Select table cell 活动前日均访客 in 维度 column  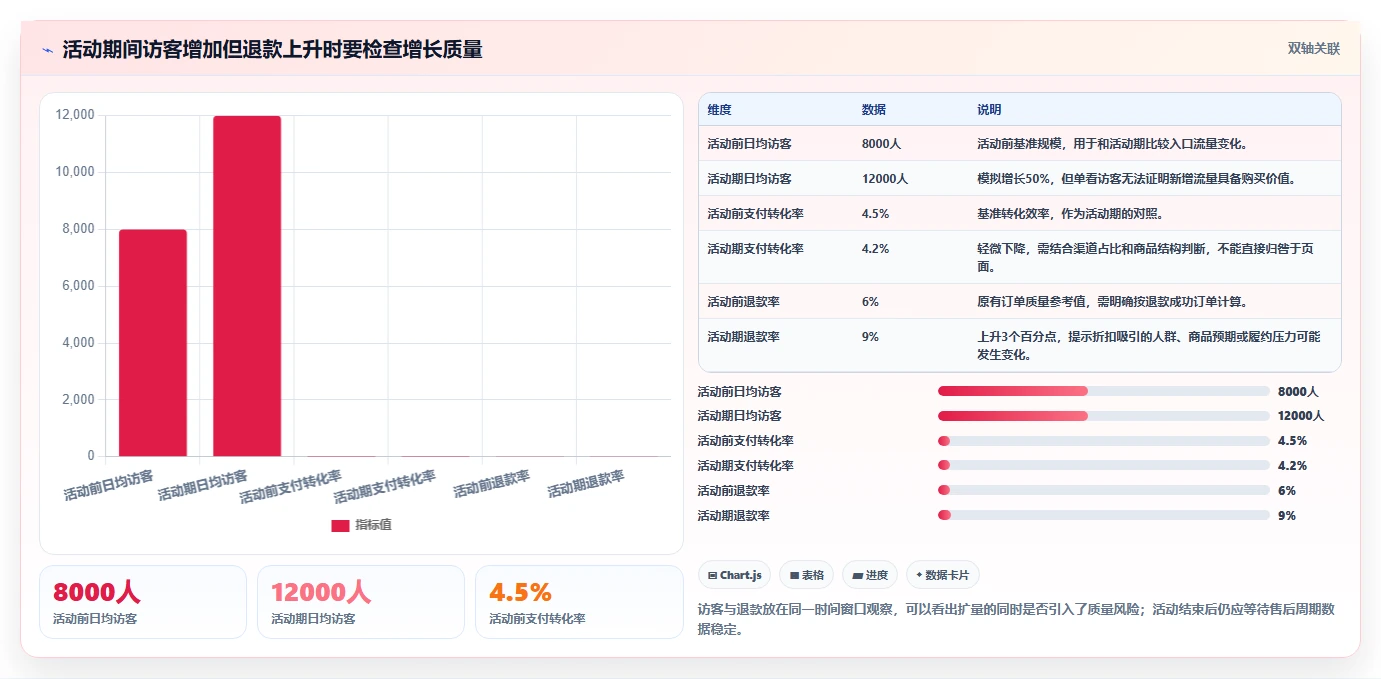(x=749, y=144)
